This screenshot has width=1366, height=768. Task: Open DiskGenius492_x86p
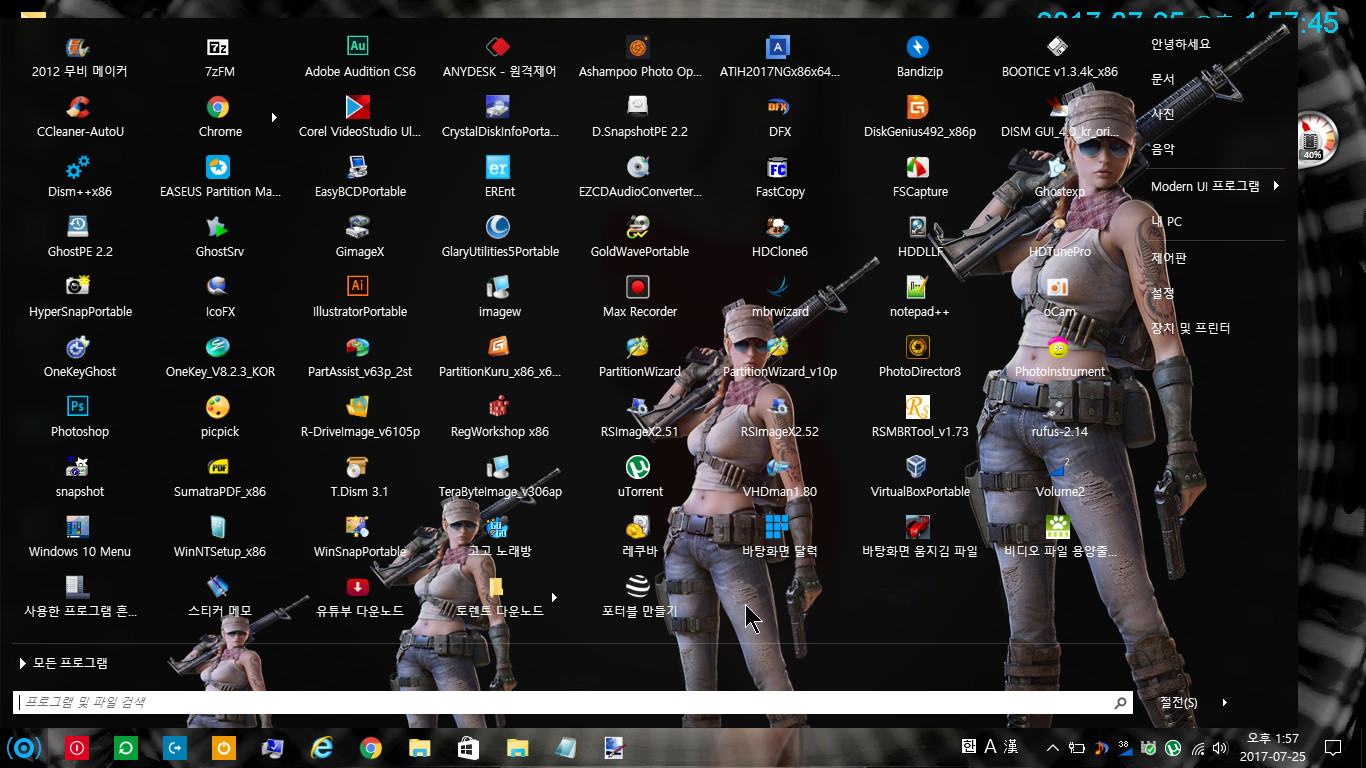919,118
